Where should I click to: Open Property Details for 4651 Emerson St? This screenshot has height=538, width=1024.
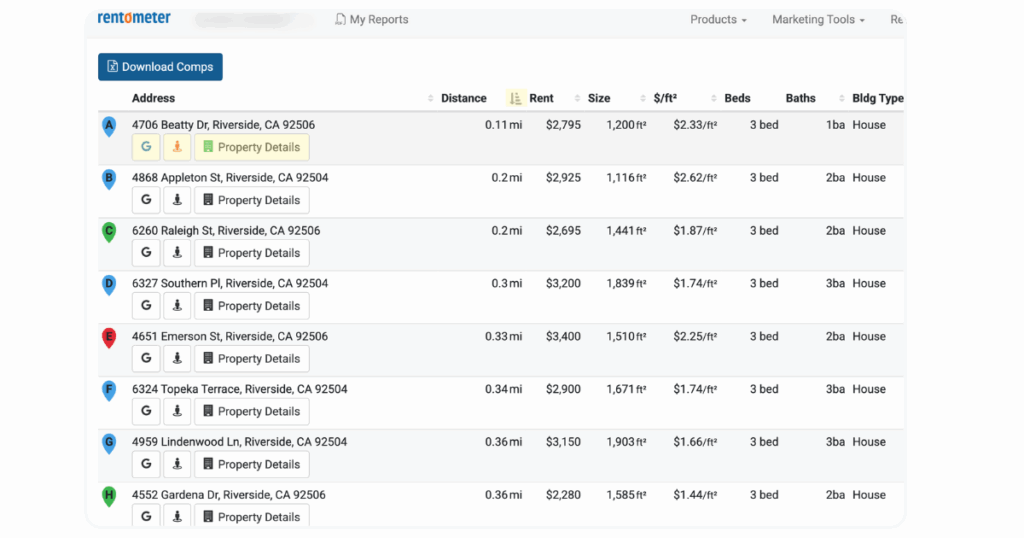251,358
